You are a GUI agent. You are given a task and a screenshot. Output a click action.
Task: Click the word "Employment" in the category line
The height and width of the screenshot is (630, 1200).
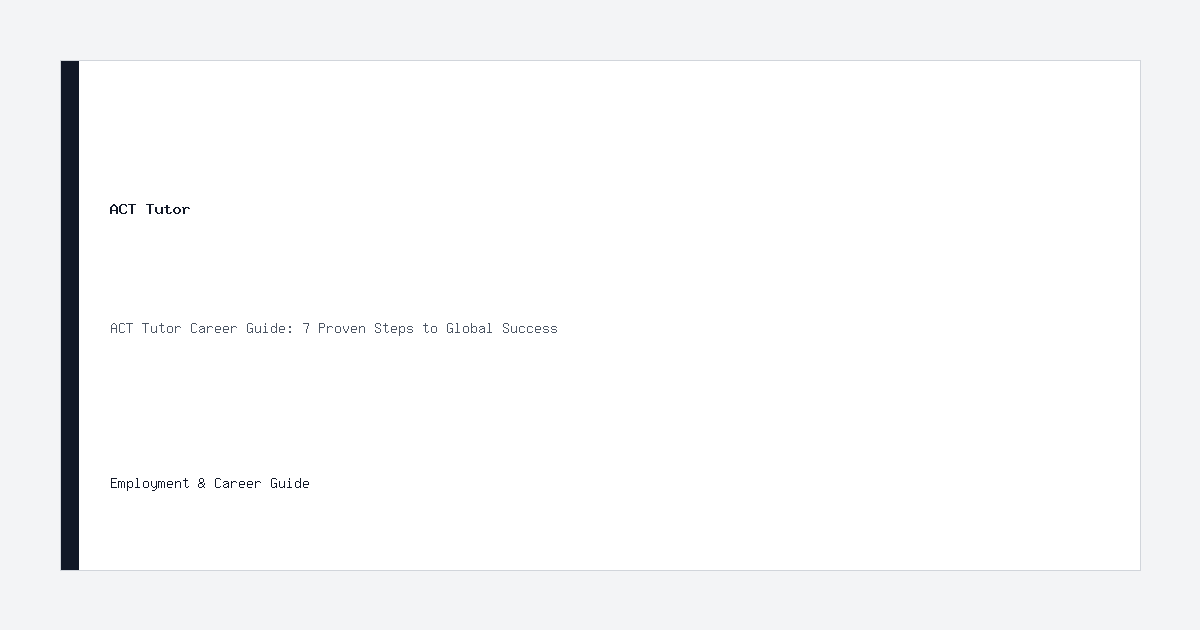coord(150,484)
